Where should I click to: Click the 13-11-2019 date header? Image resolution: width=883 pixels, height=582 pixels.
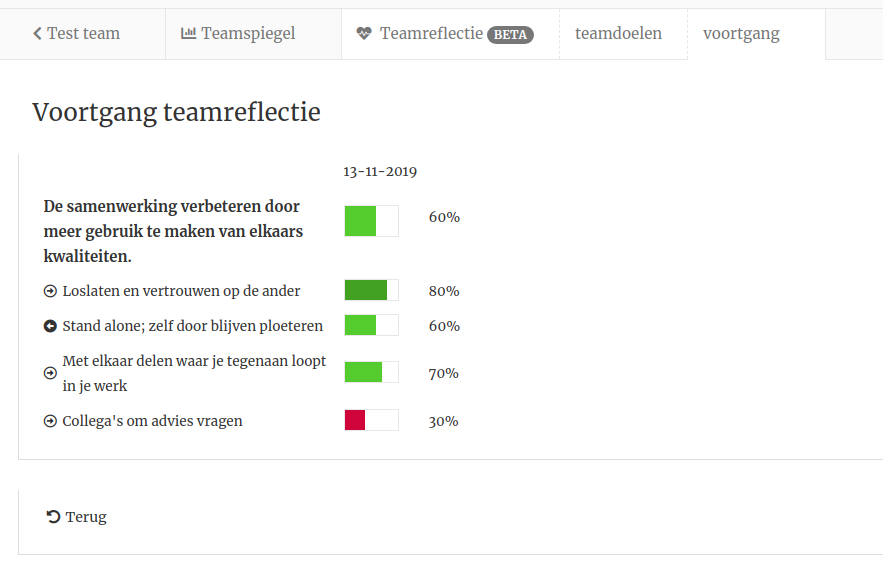(x=380, y=172)
